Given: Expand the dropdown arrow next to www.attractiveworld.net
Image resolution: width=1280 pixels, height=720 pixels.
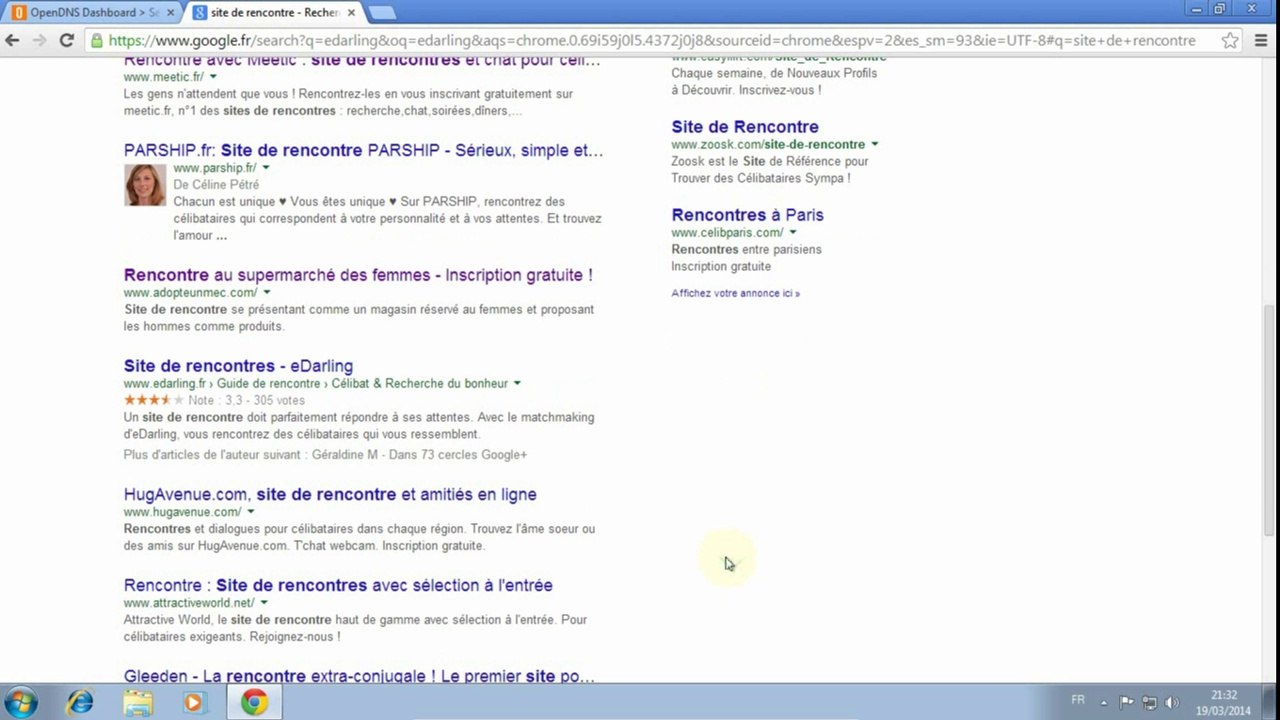Looking at the screenshot, I should (264, 603).
